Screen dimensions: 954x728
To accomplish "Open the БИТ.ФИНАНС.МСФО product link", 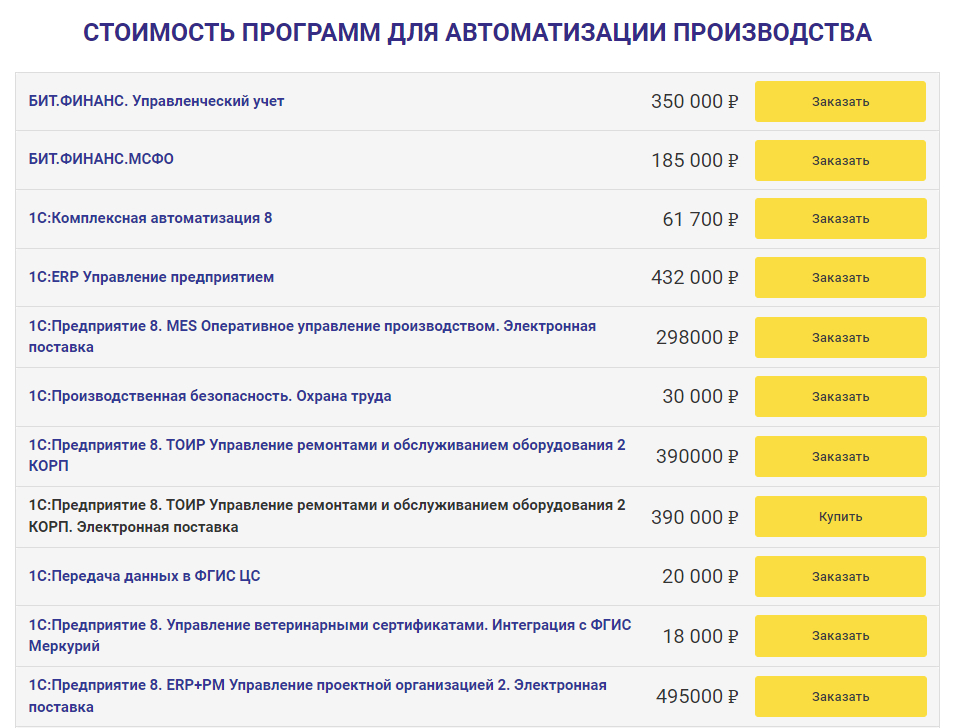I will point(102,159).
